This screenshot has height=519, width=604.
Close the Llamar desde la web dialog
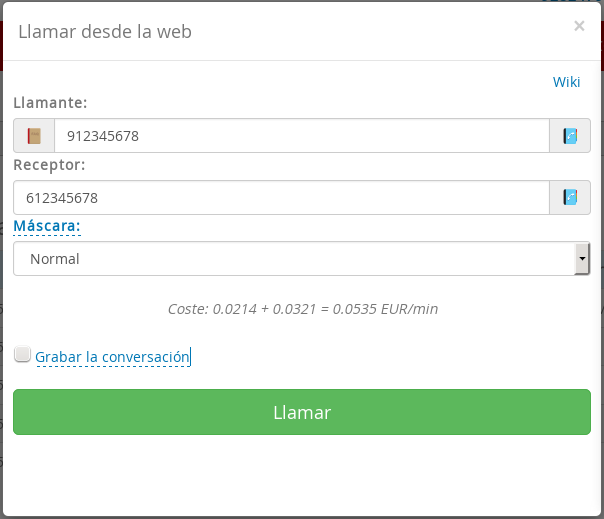coord(579,27)
